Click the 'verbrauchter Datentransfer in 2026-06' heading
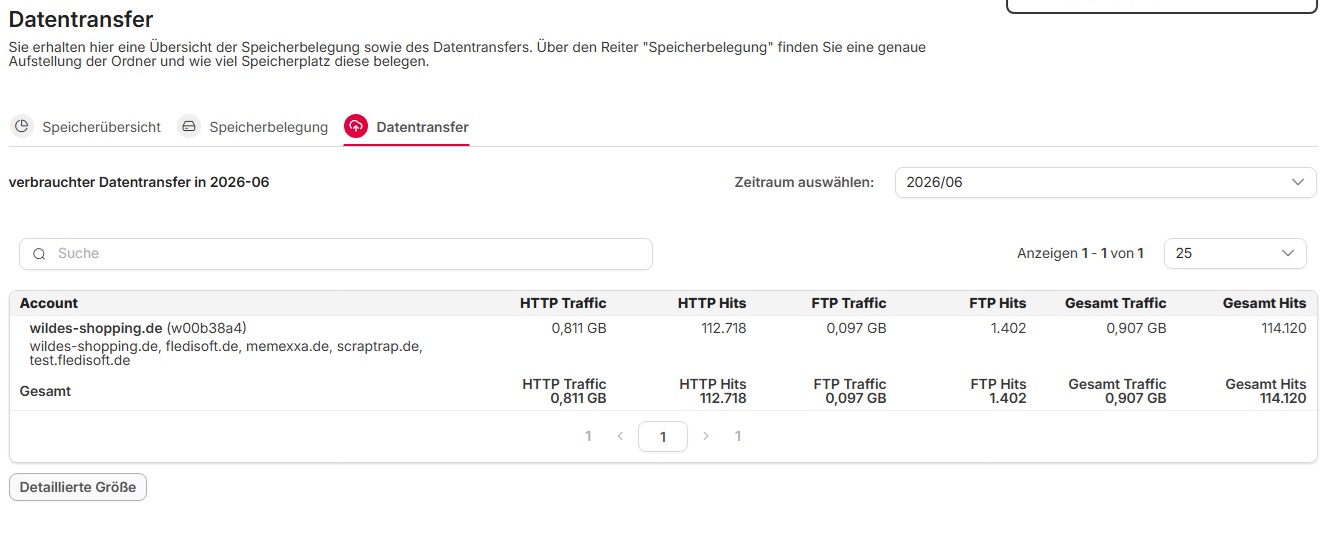This screenshot has width=1330, height=550. [x=139, y=182]
